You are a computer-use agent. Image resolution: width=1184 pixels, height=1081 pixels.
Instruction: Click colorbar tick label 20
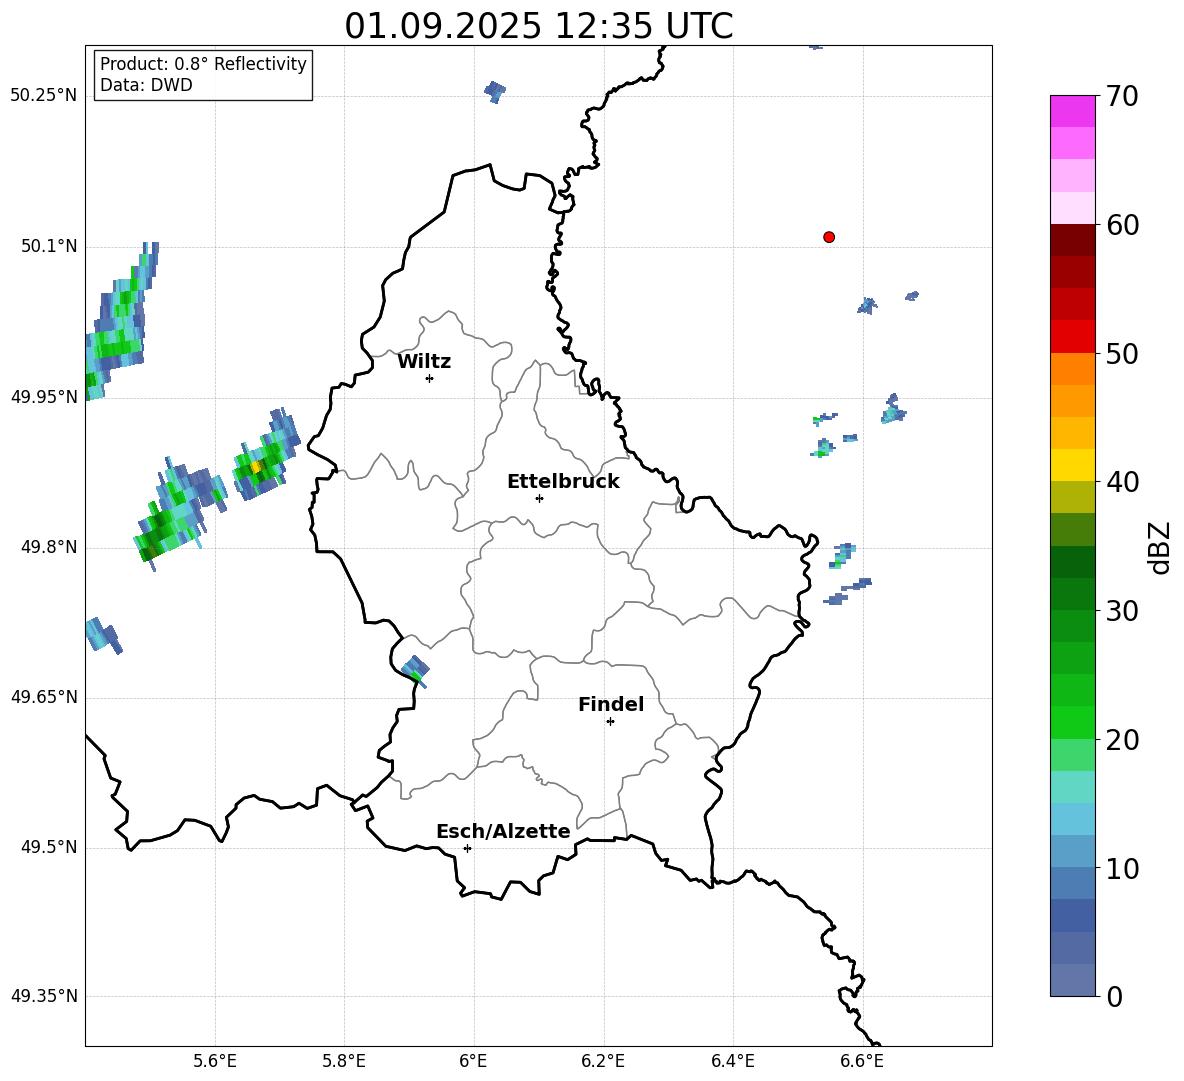[1122, 740]
